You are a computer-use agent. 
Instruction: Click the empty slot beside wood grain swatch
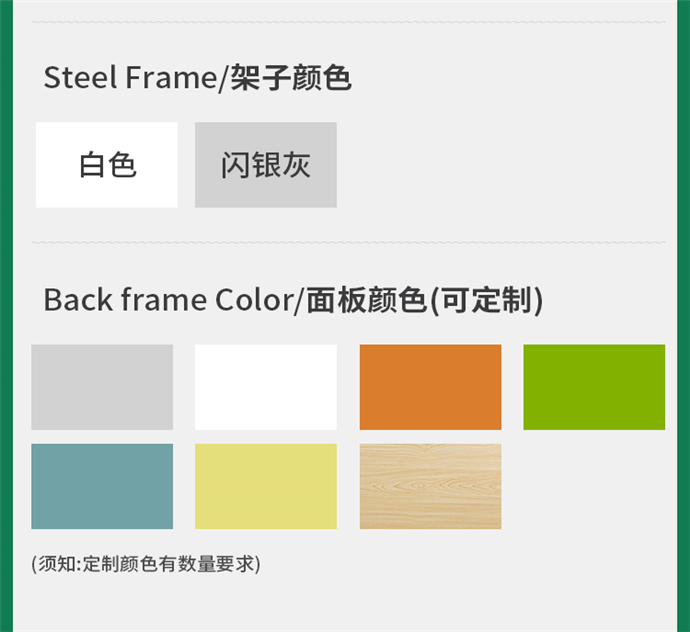(x=594, y=486)
